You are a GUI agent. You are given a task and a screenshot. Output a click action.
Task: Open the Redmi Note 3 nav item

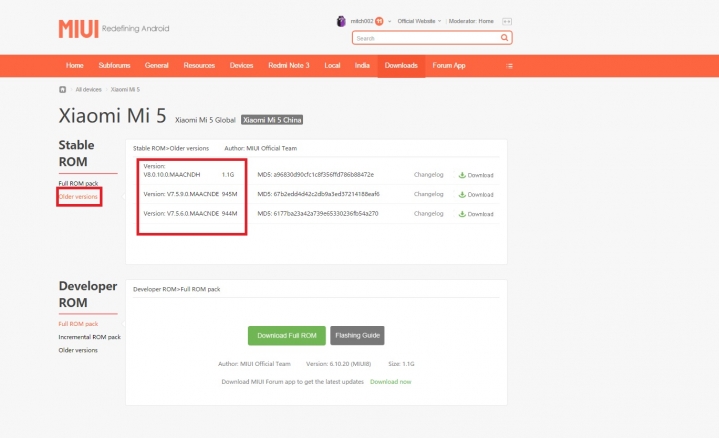coord(289,66)
